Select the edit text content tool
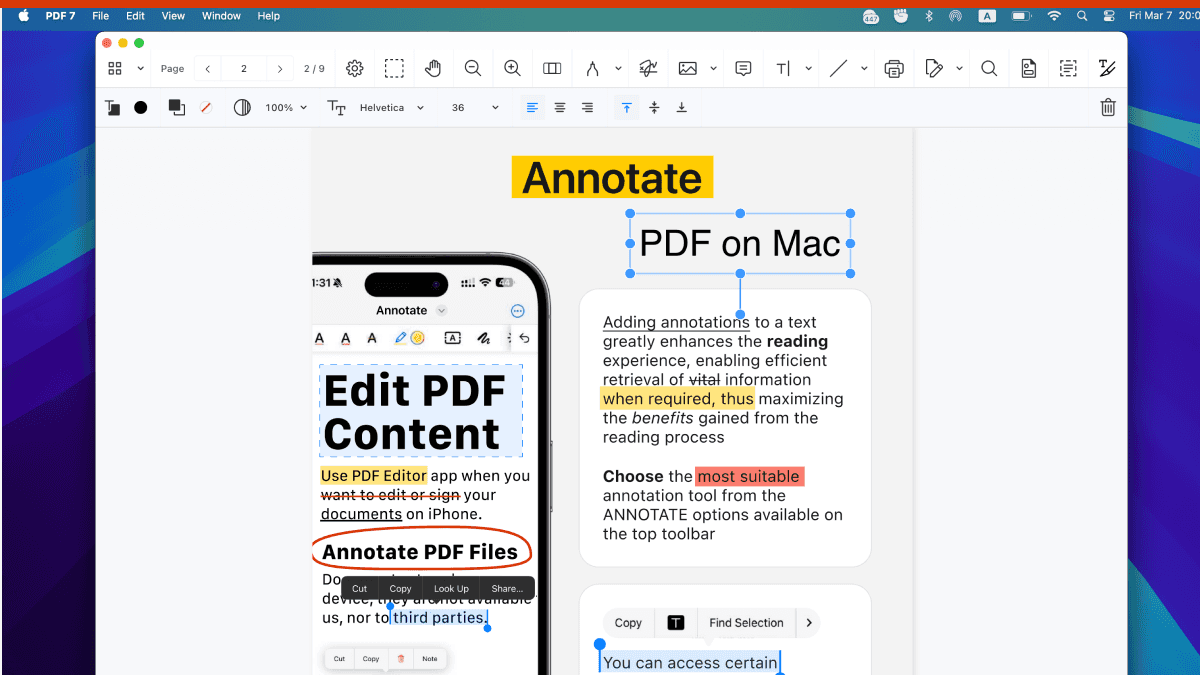Image resolution: width=1200 pixels, height=675 pixels. (1107, 68)
